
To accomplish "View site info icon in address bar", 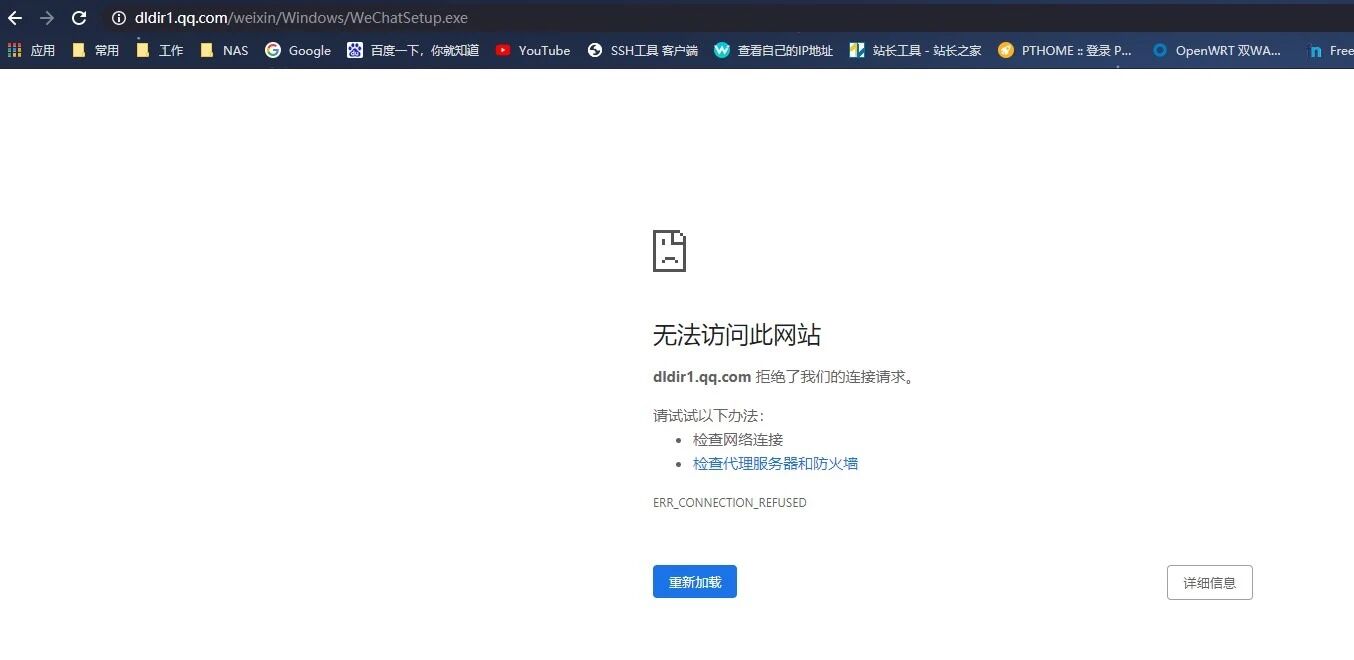I will coord(119,18).
